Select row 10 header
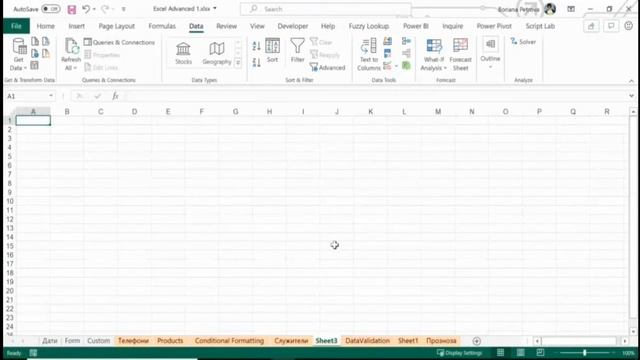This screenshot has height=360, width=640. 10,201
